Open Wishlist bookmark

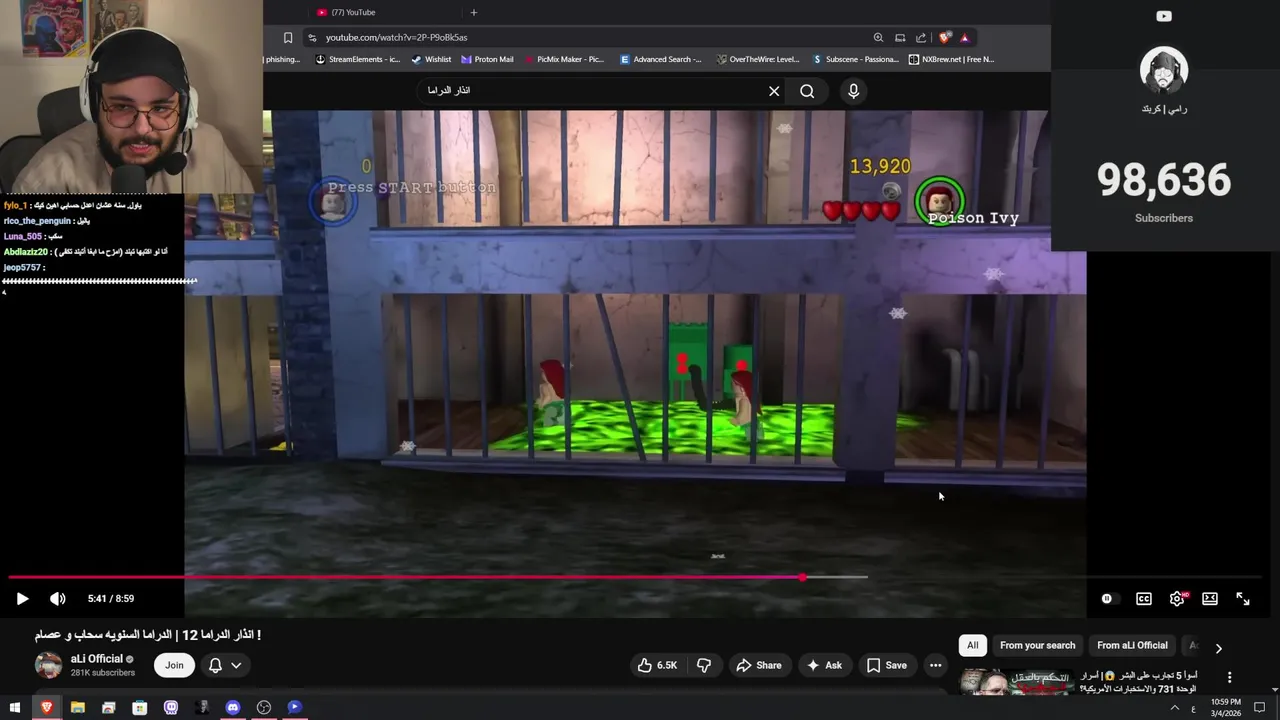coord(431,59)
